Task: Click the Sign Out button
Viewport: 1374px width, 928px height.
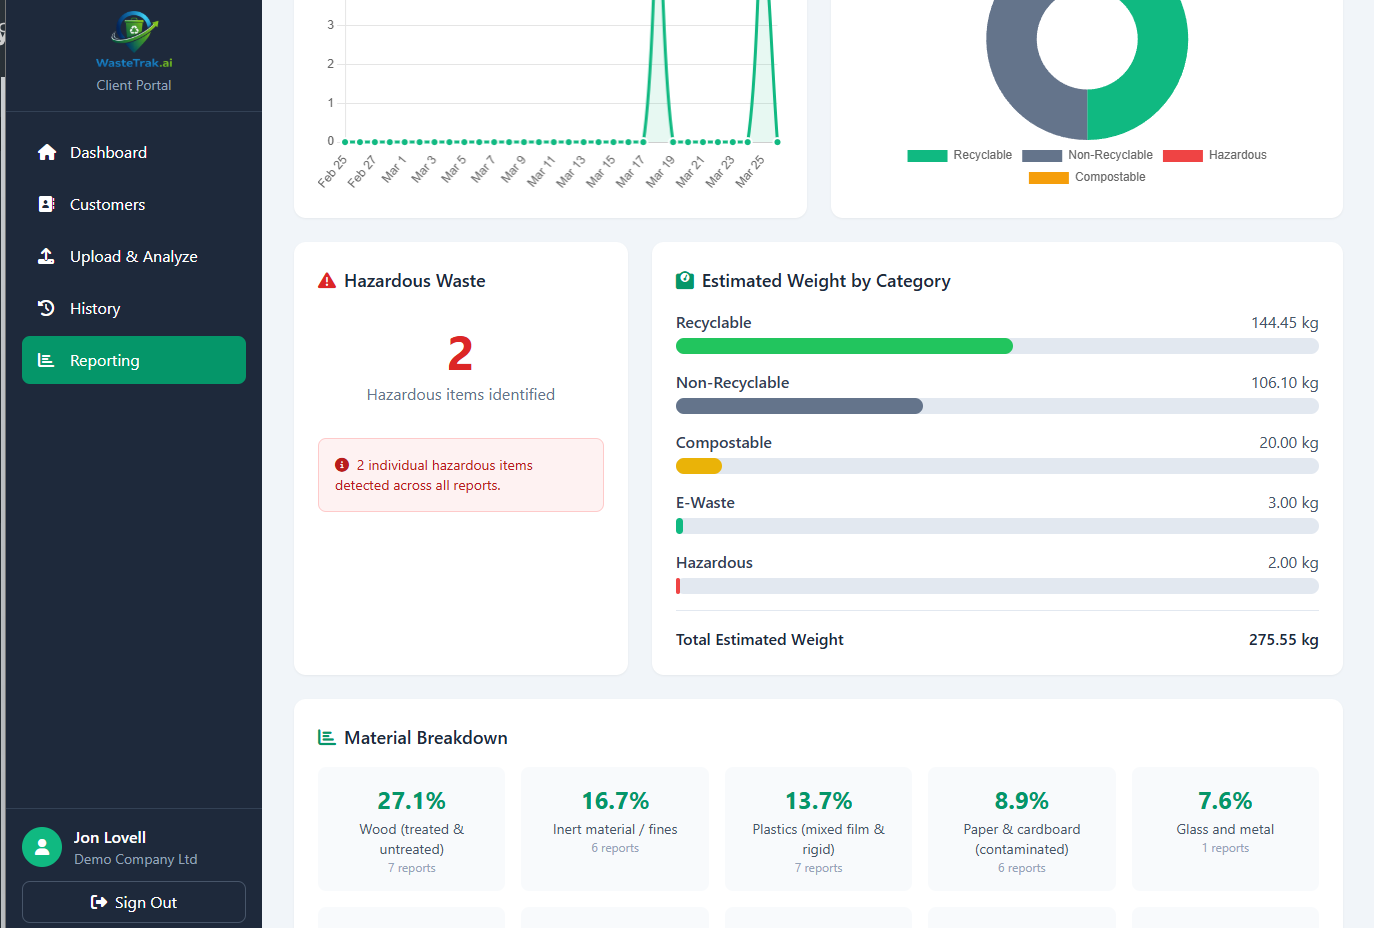Action: [134, 902]
